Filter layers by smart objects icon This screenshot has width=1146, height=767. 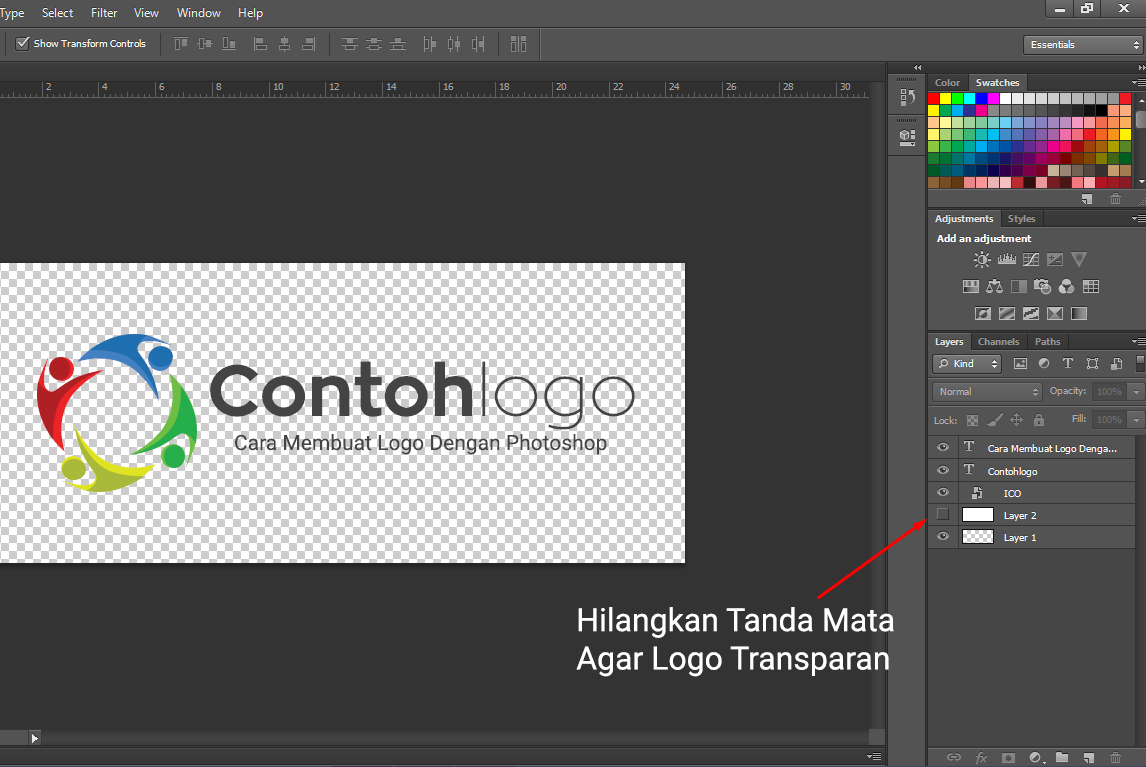(x=1116, y=363)
